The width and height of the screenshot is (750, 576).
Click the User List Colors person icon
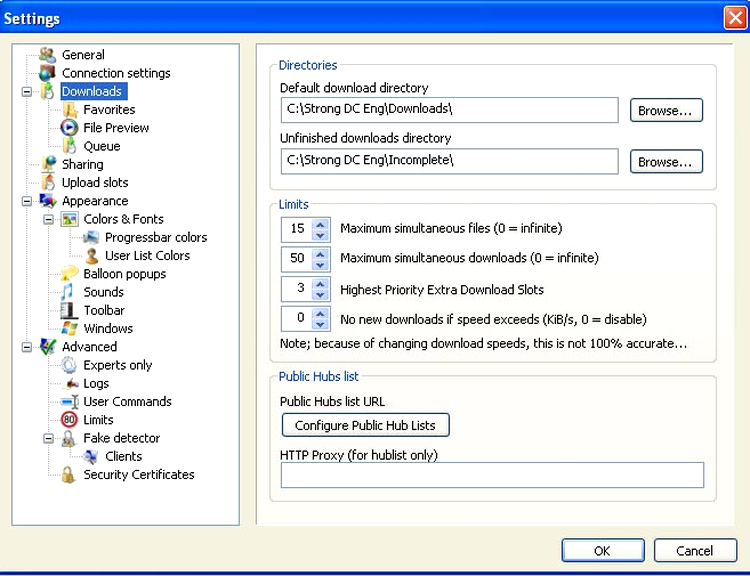(x=91, y=255)
